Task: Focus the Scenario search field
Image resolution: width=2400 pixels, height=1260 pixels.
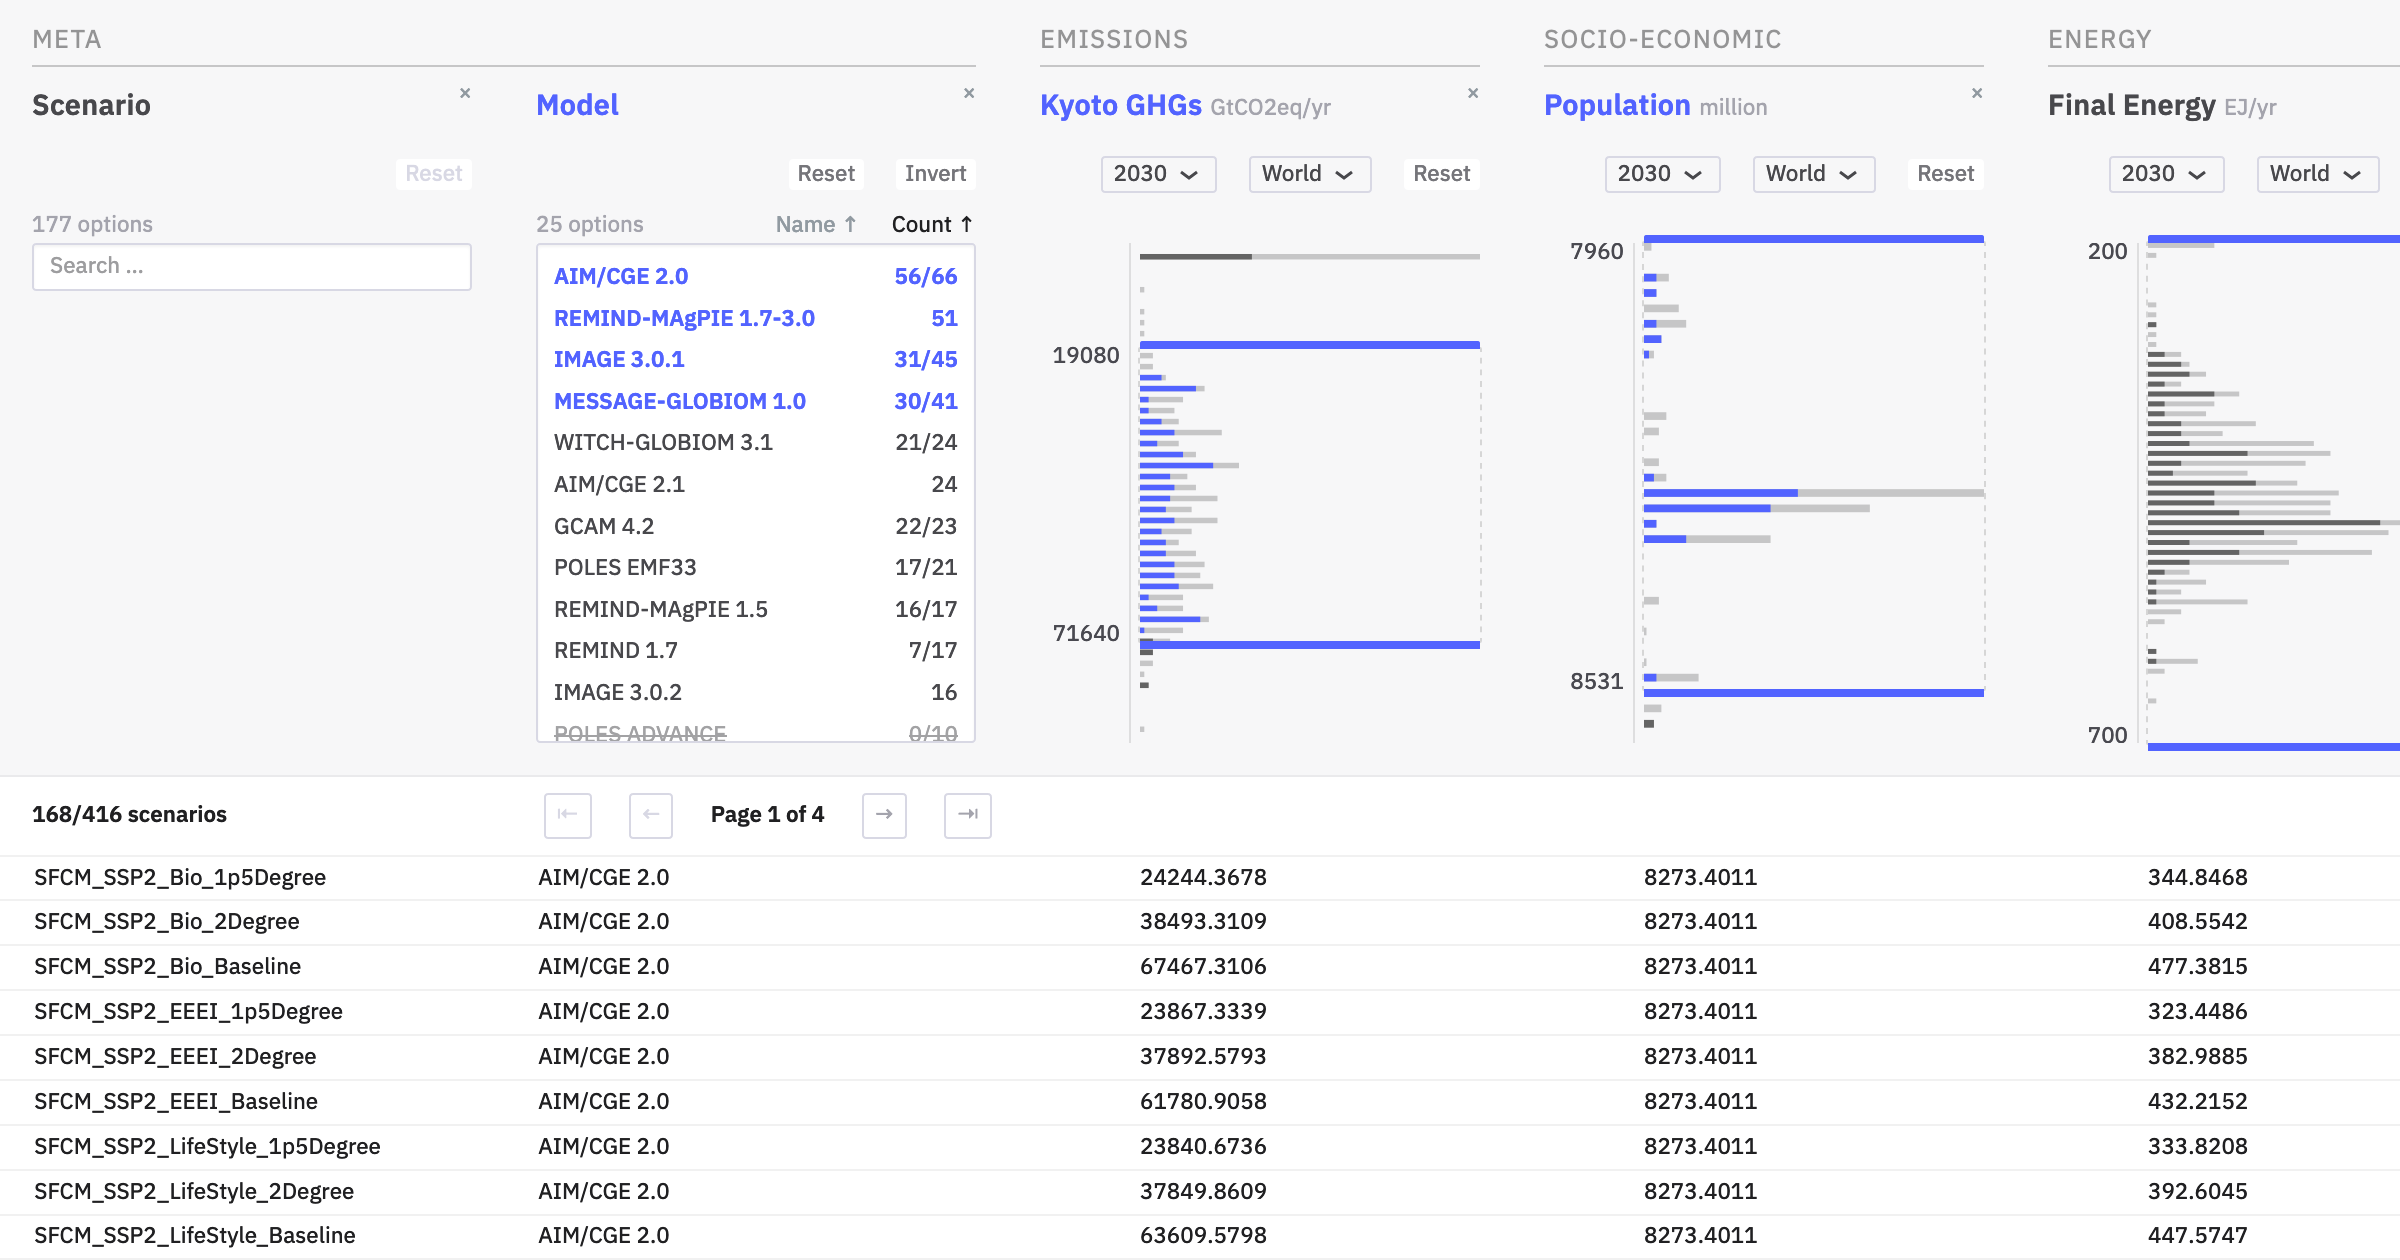Action: click(x=252, y=267)
